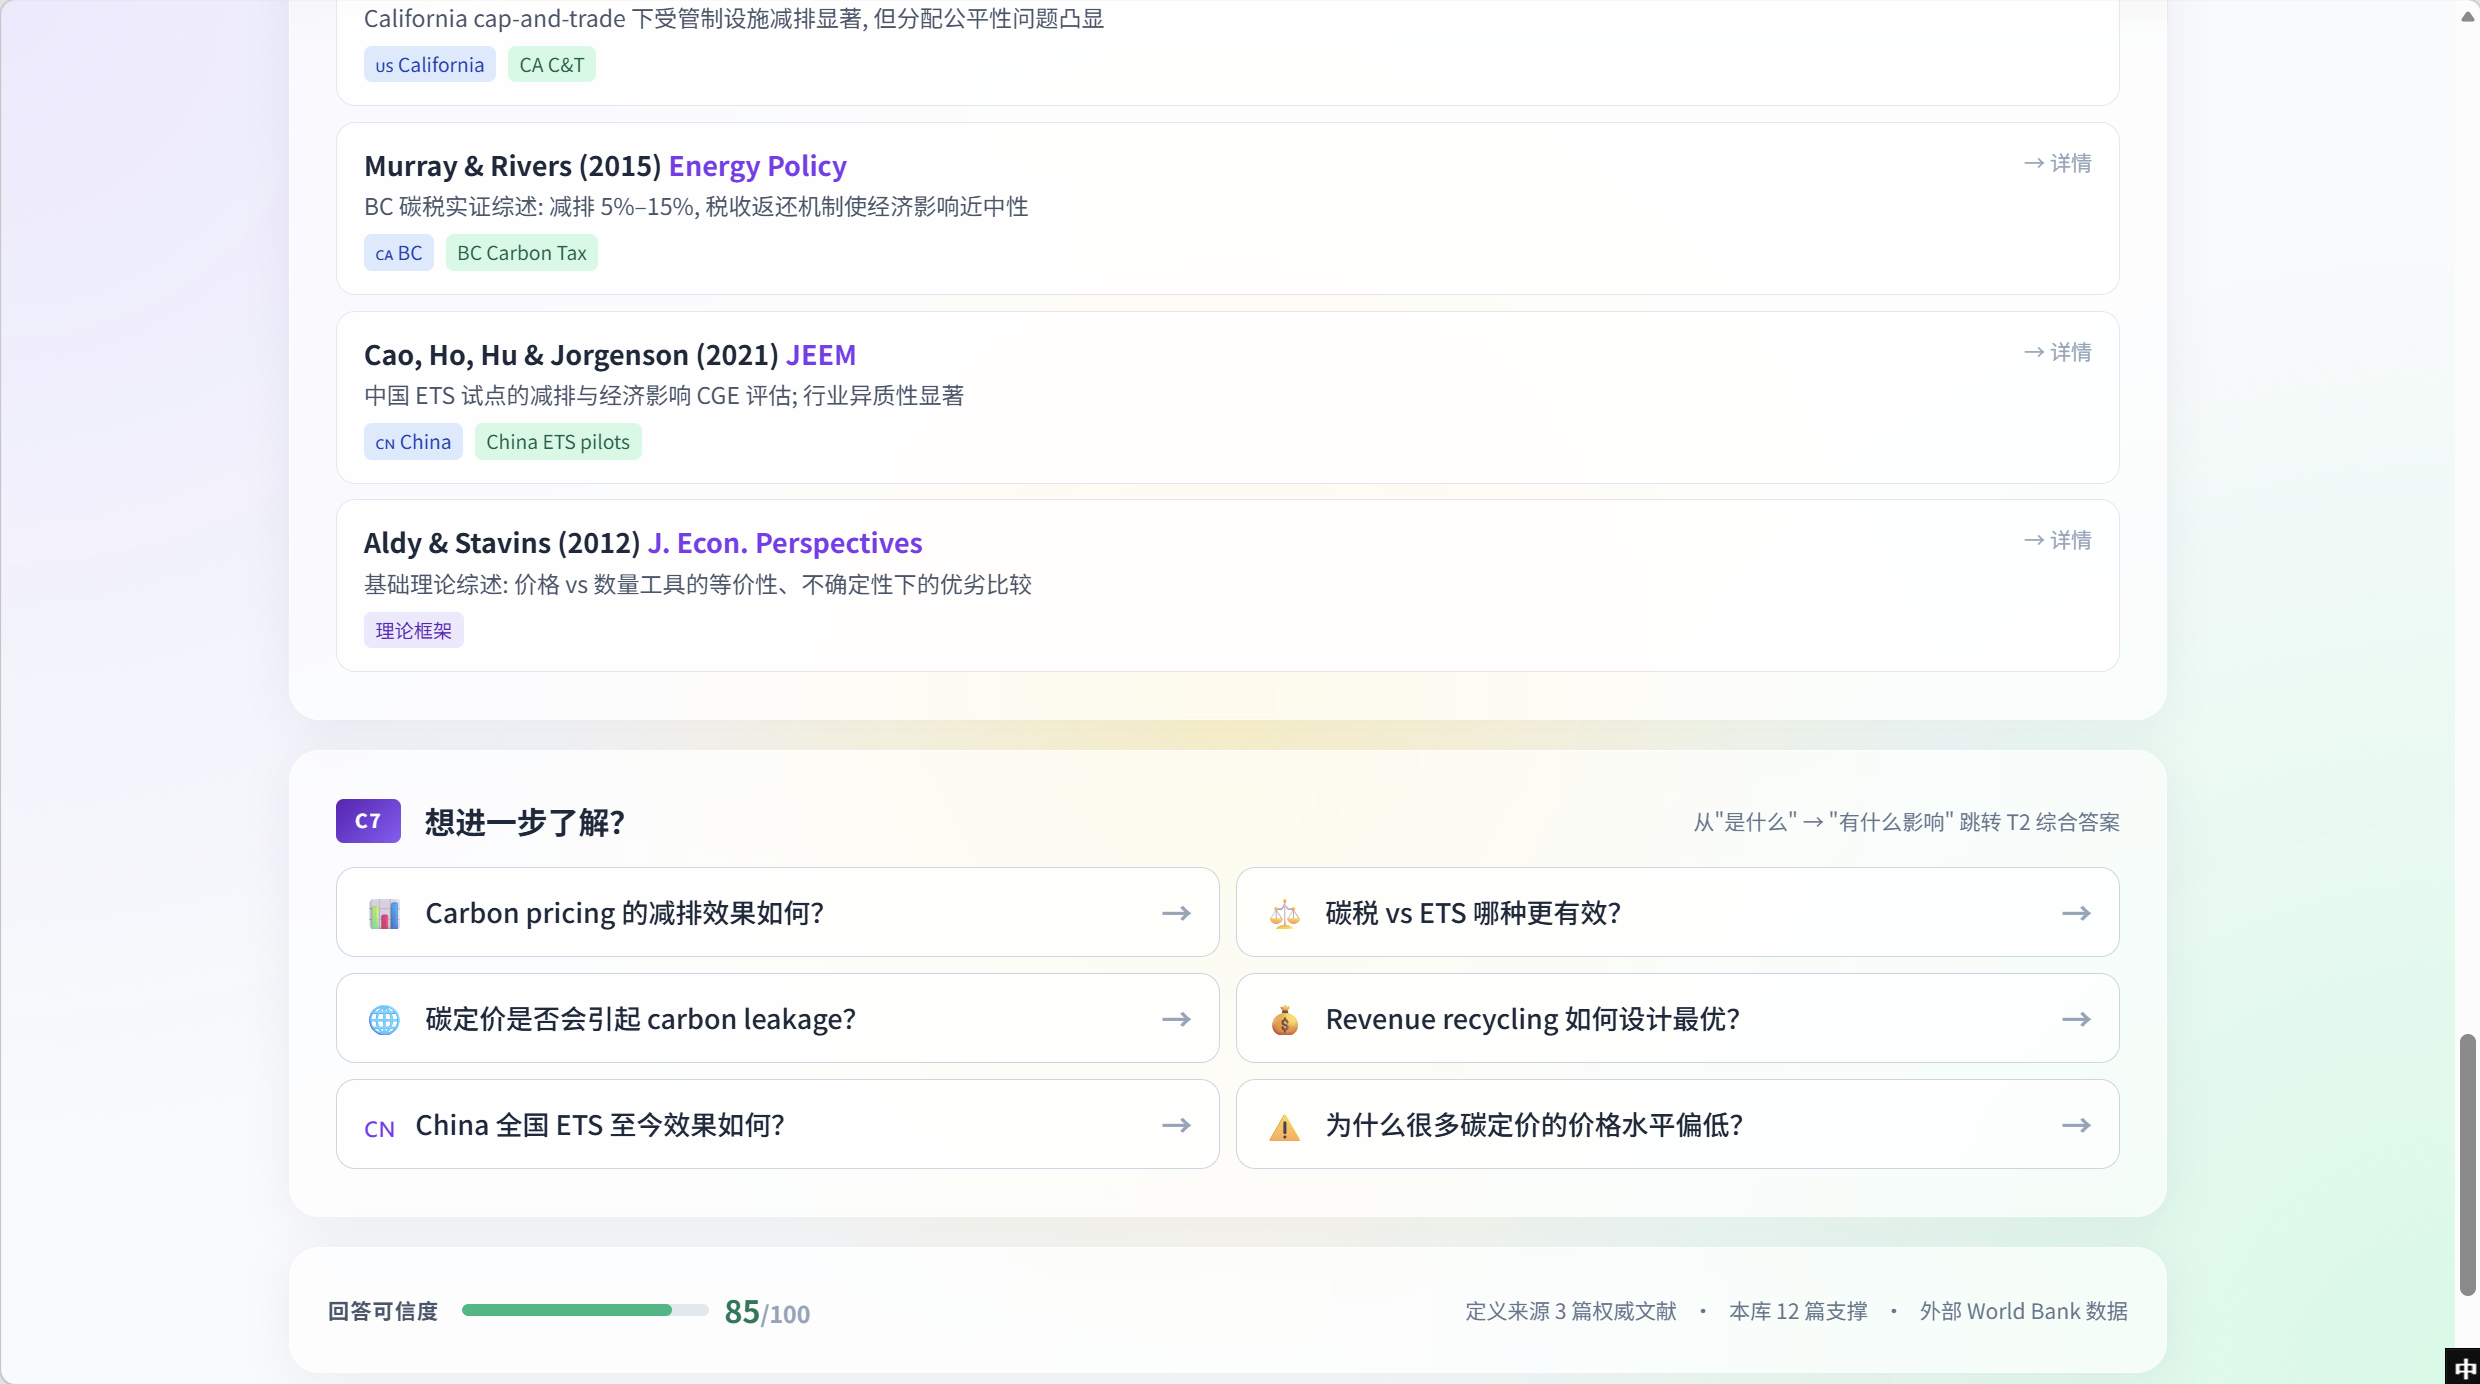This screenshot has height=1384, width=2480.
Task: Click the 理论框架 tag
Action: tap(413, 630)
